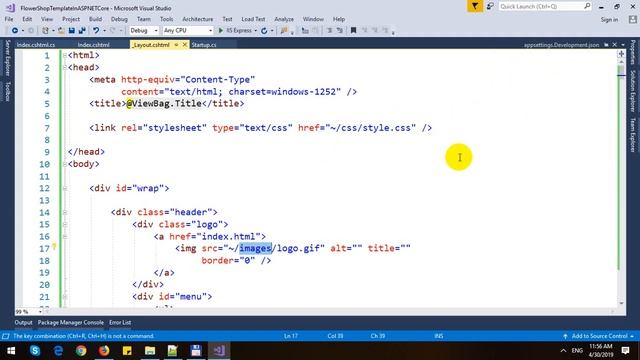The image size is (640, 360).
Task: Collapse the html element on line 1
Action: (65, 55)
